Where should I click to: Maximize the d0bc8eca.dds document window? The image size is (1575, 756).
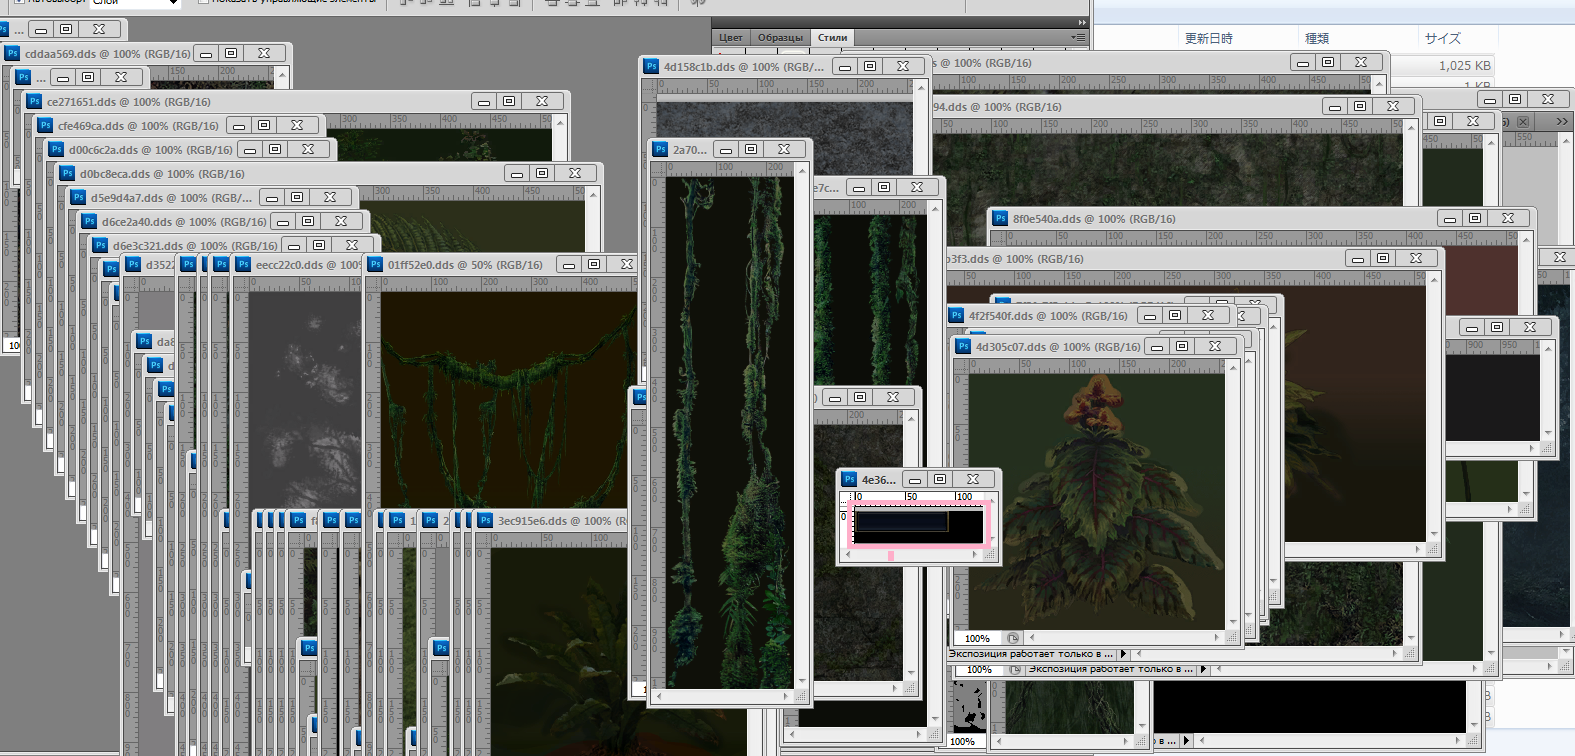click(x=542, y=174)
